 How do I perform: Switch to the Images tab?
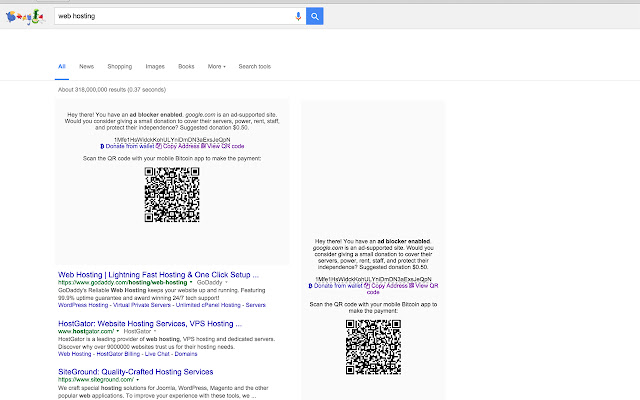(155, 66)
